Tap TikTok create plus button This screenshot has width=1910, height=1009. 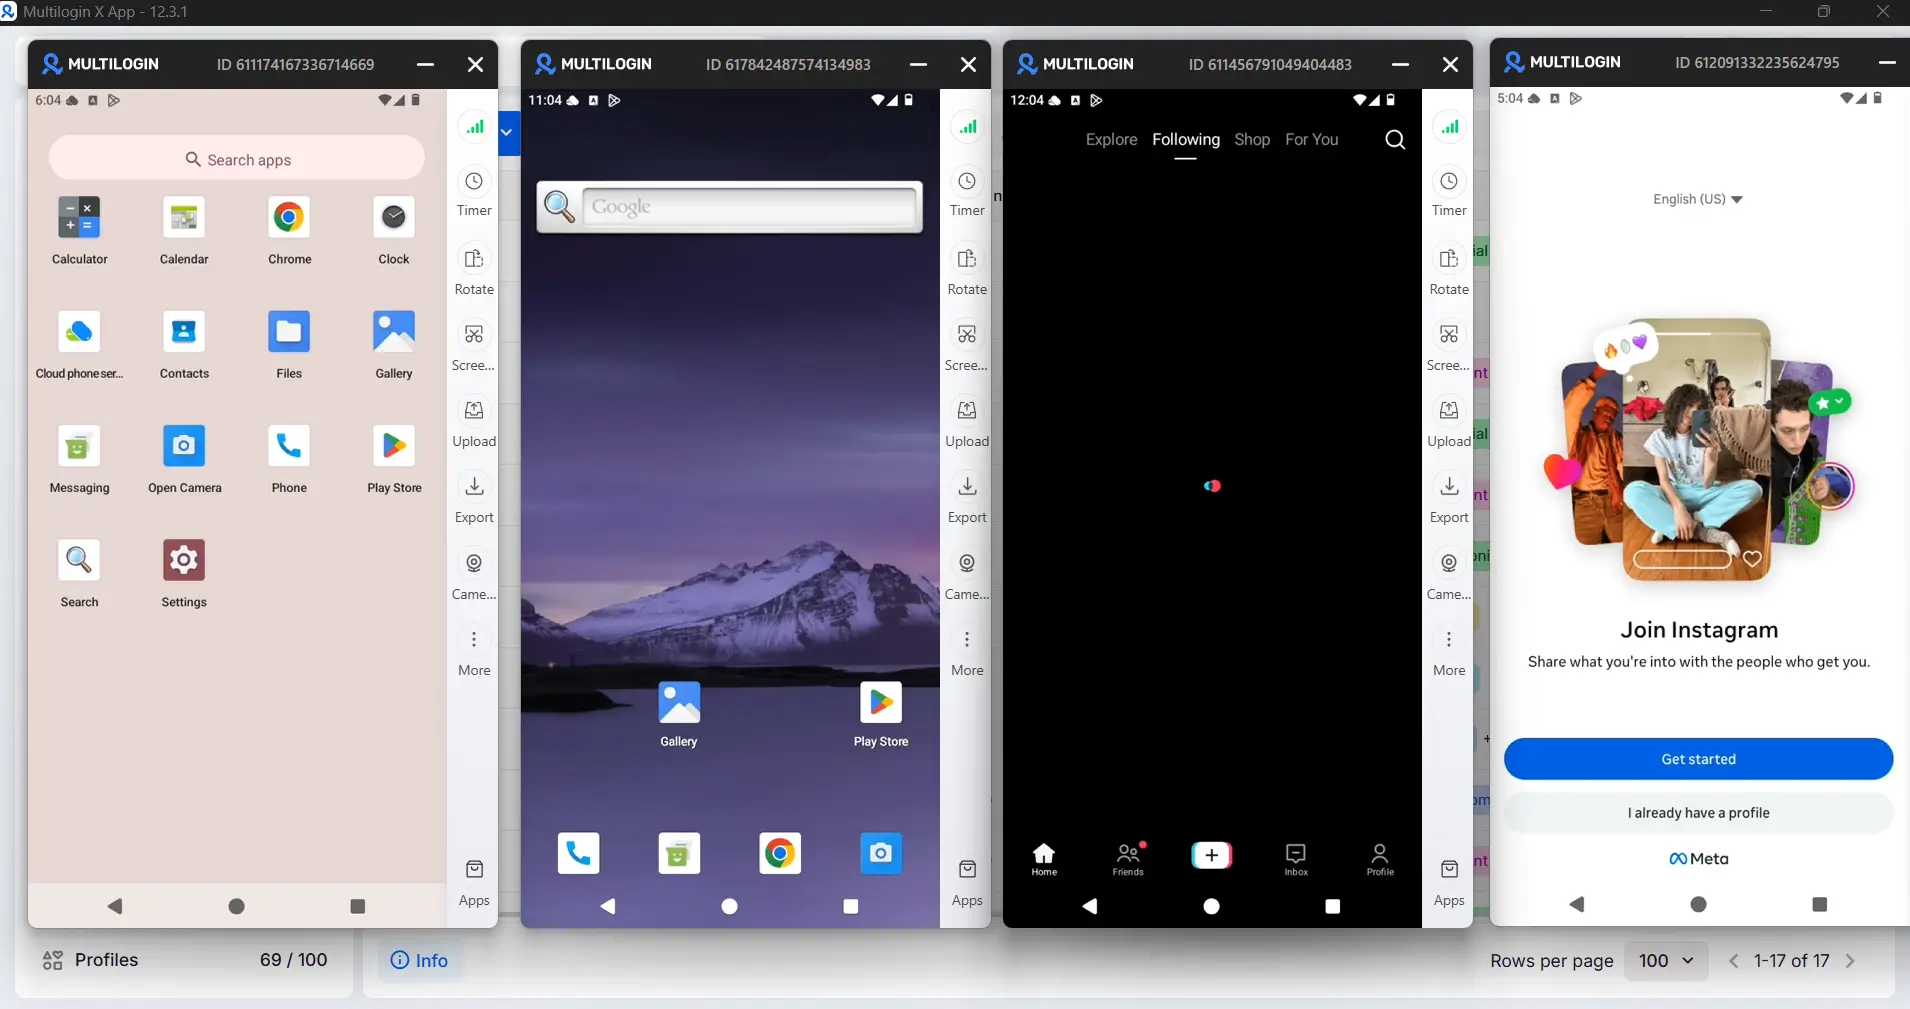1212,855
